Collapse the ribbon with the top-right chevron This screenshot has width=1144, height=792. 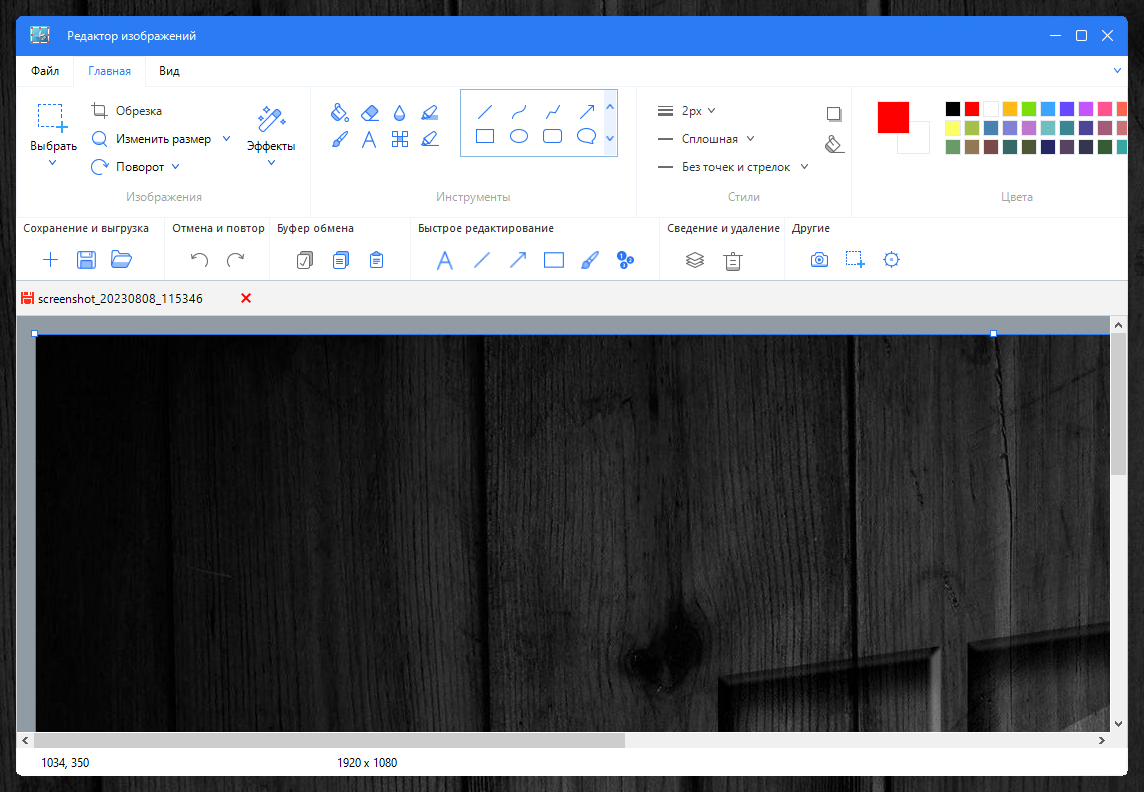(x=1117, y=71)
